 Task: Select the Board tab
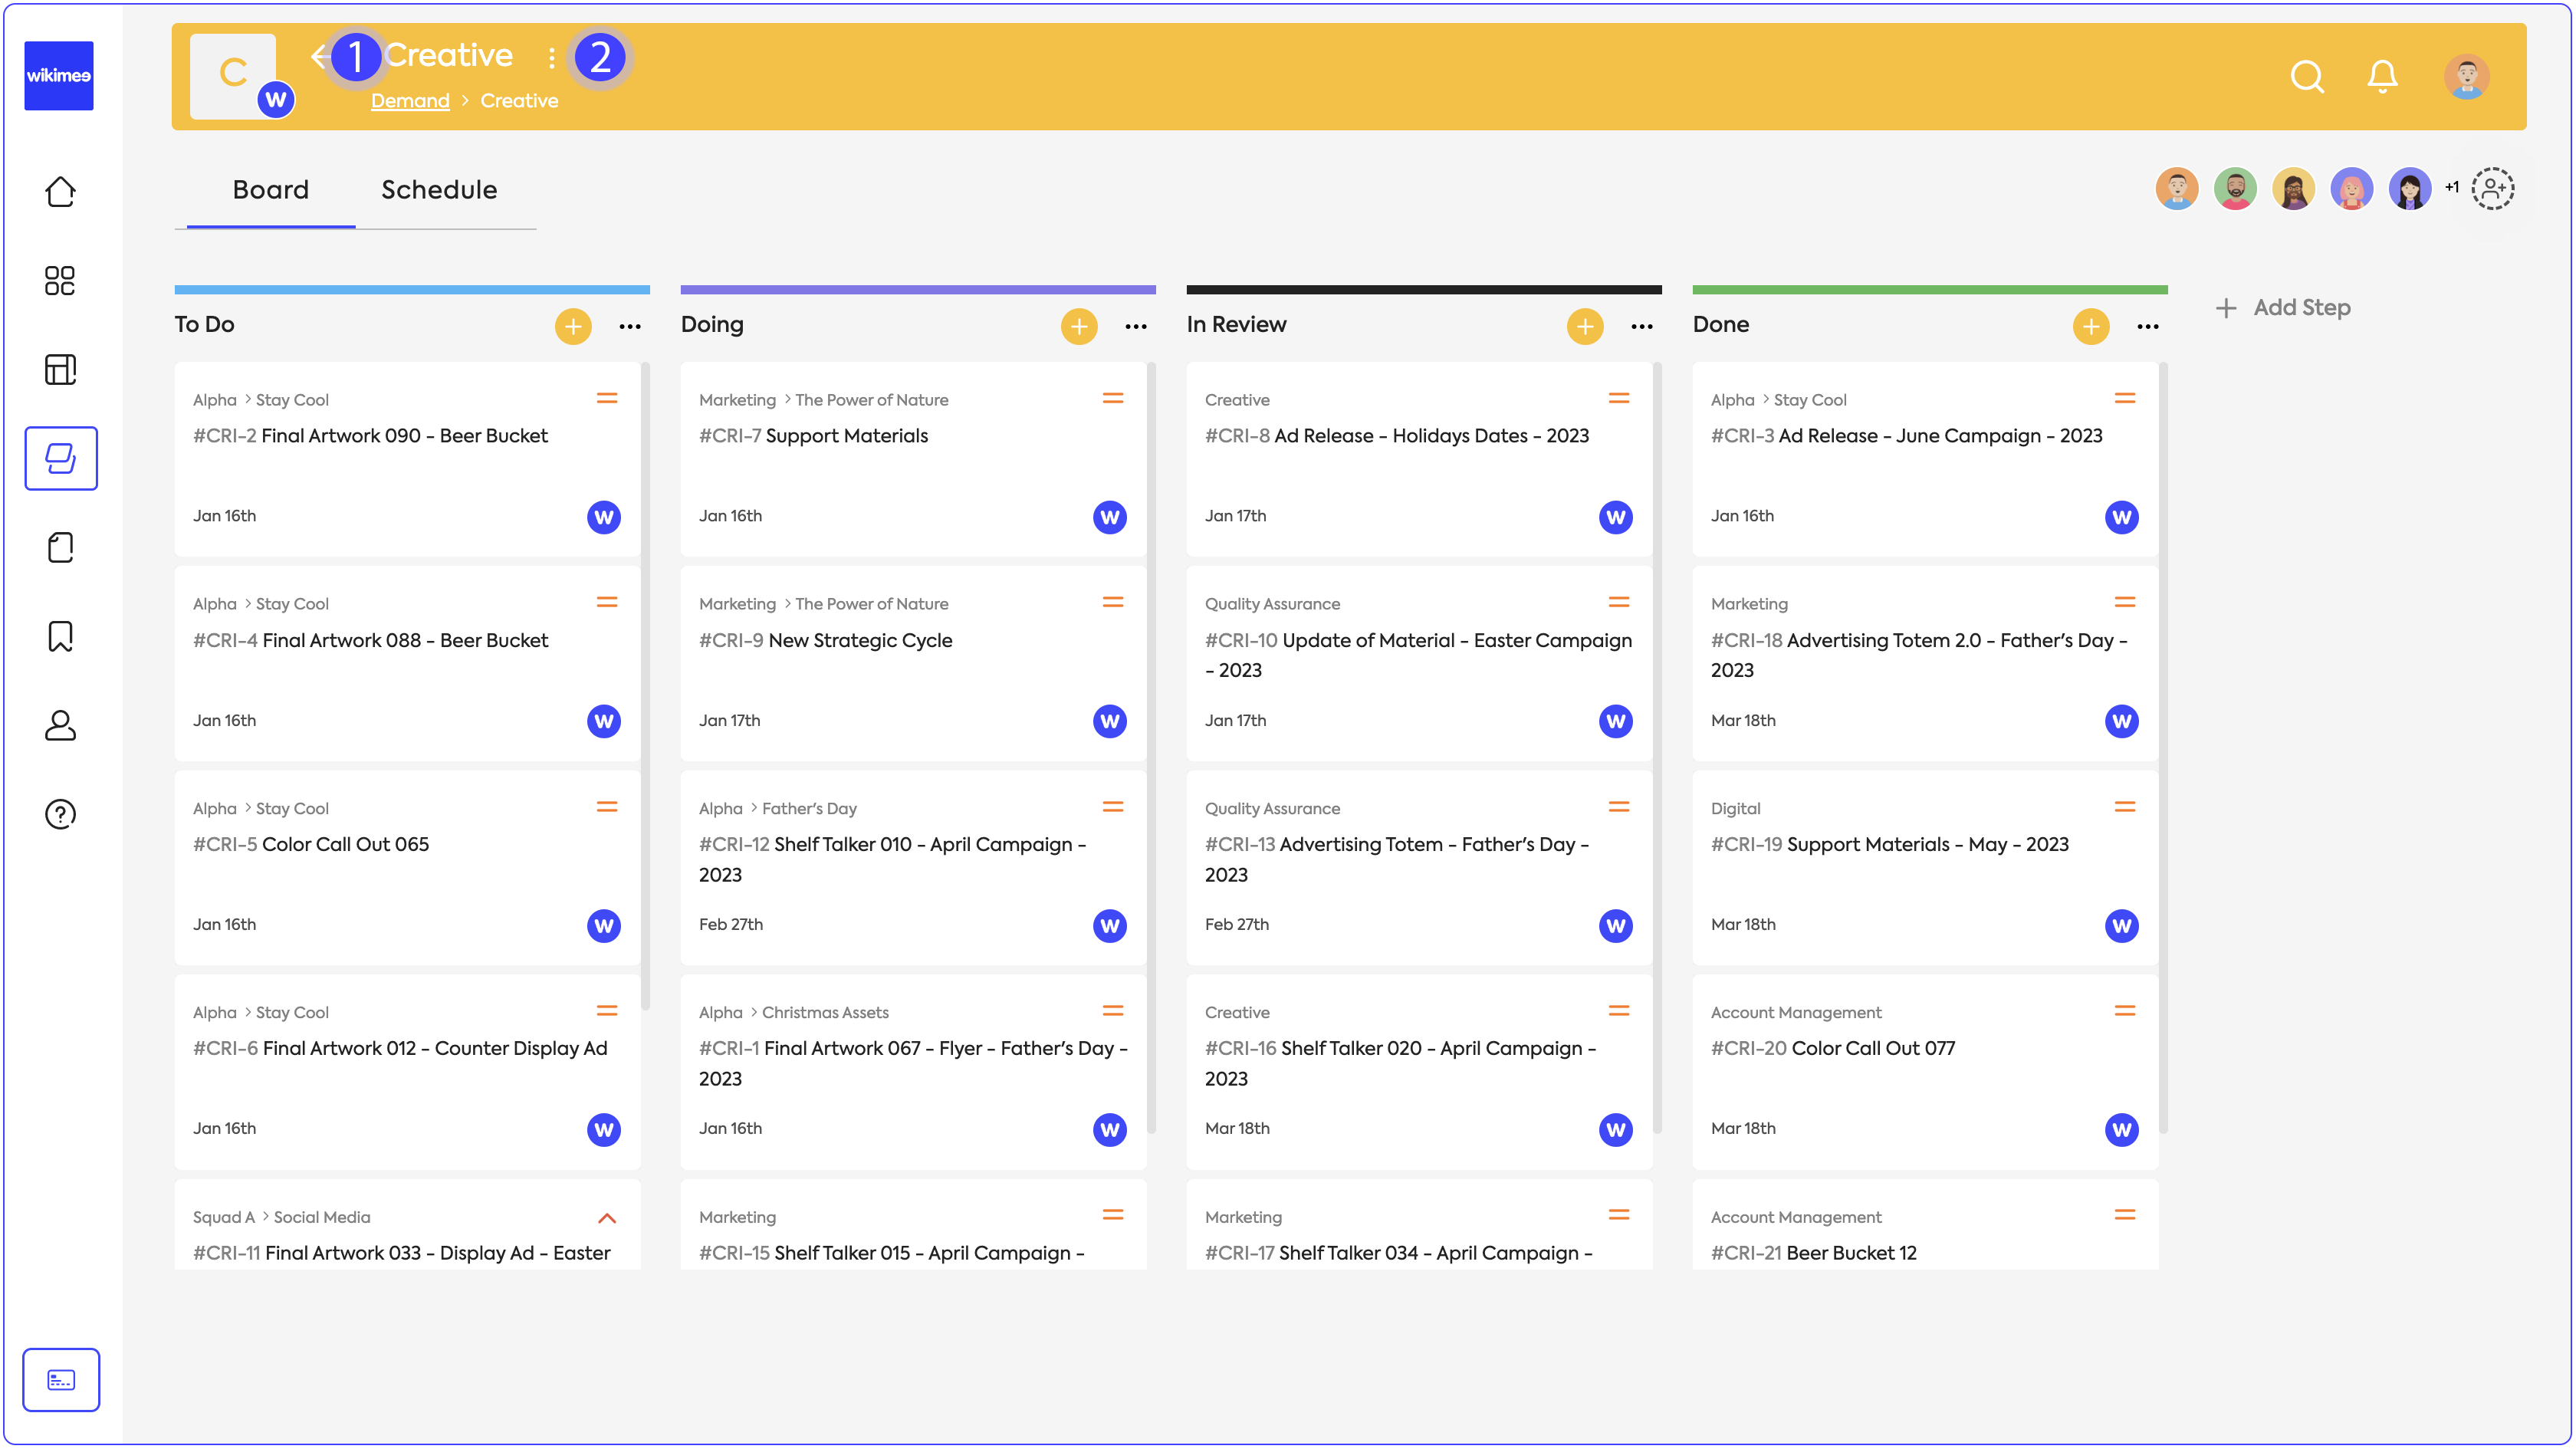(x=270, y=190)
